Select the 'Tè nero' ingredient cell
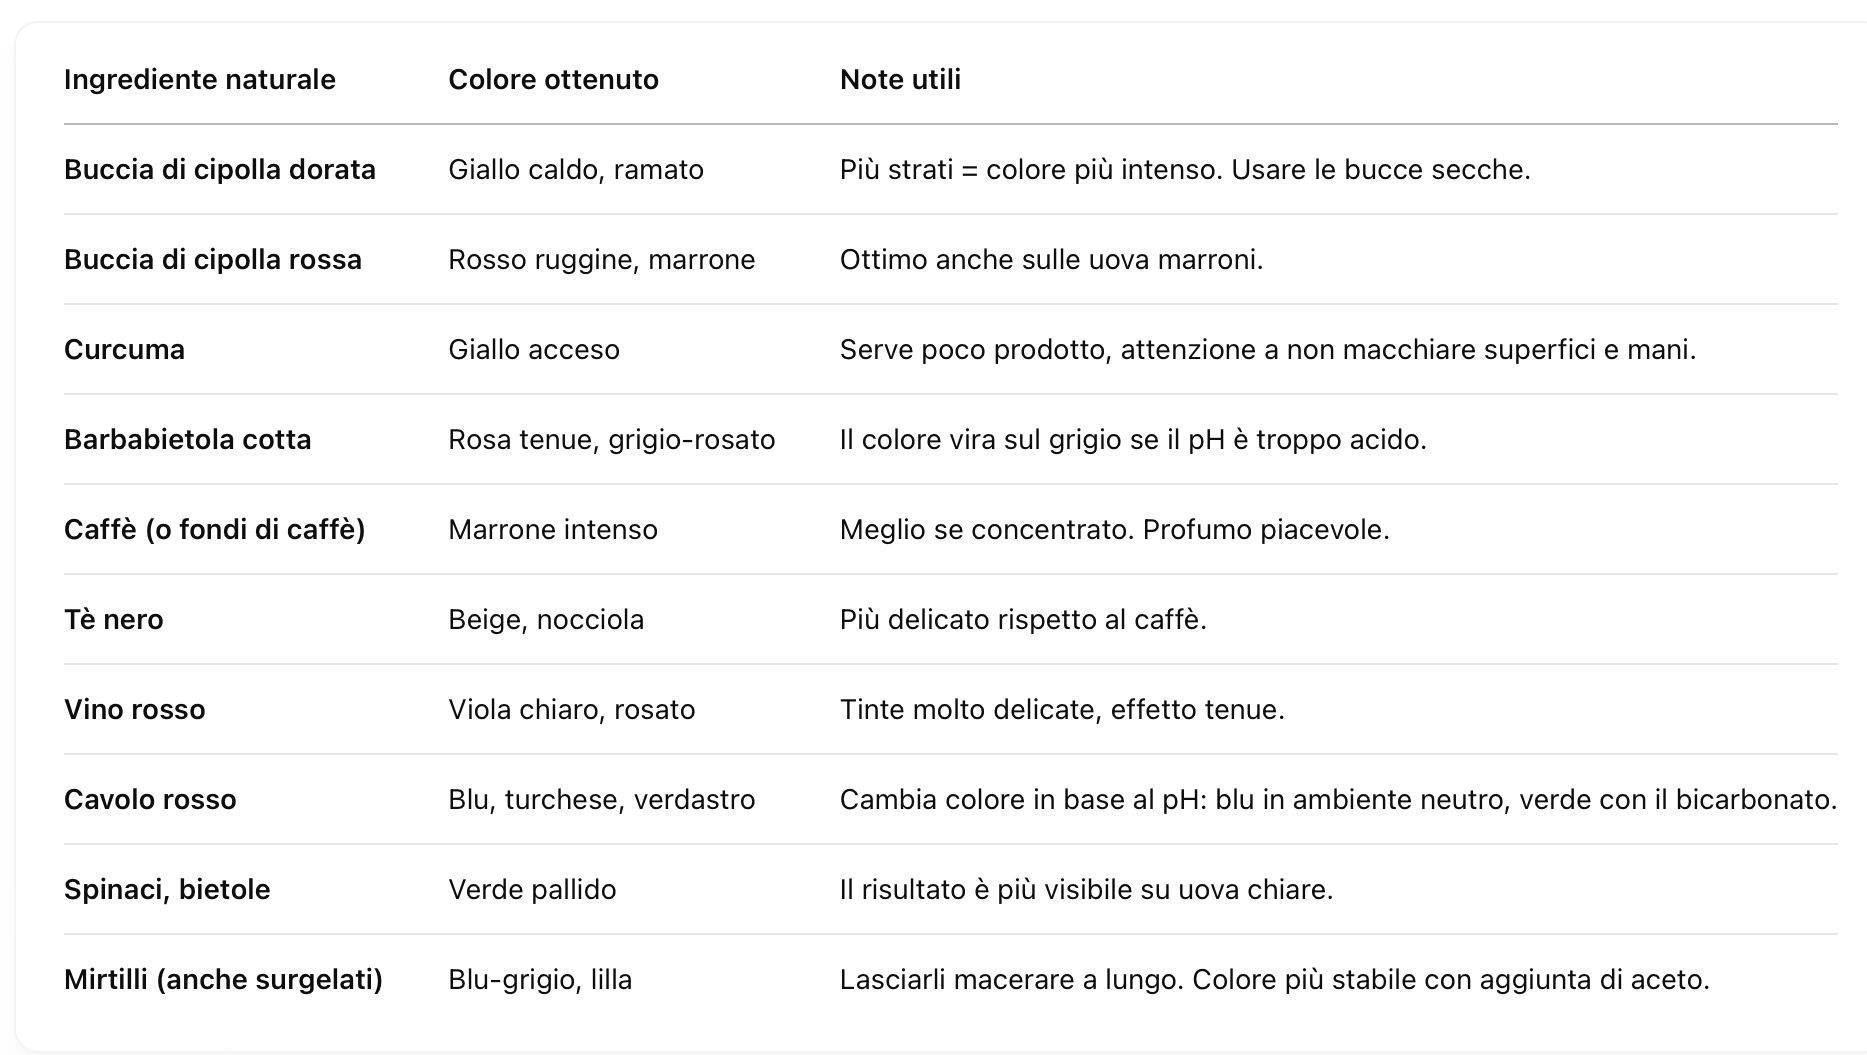This screenshot has width=1867, height=1055. [x=114, y=620]
